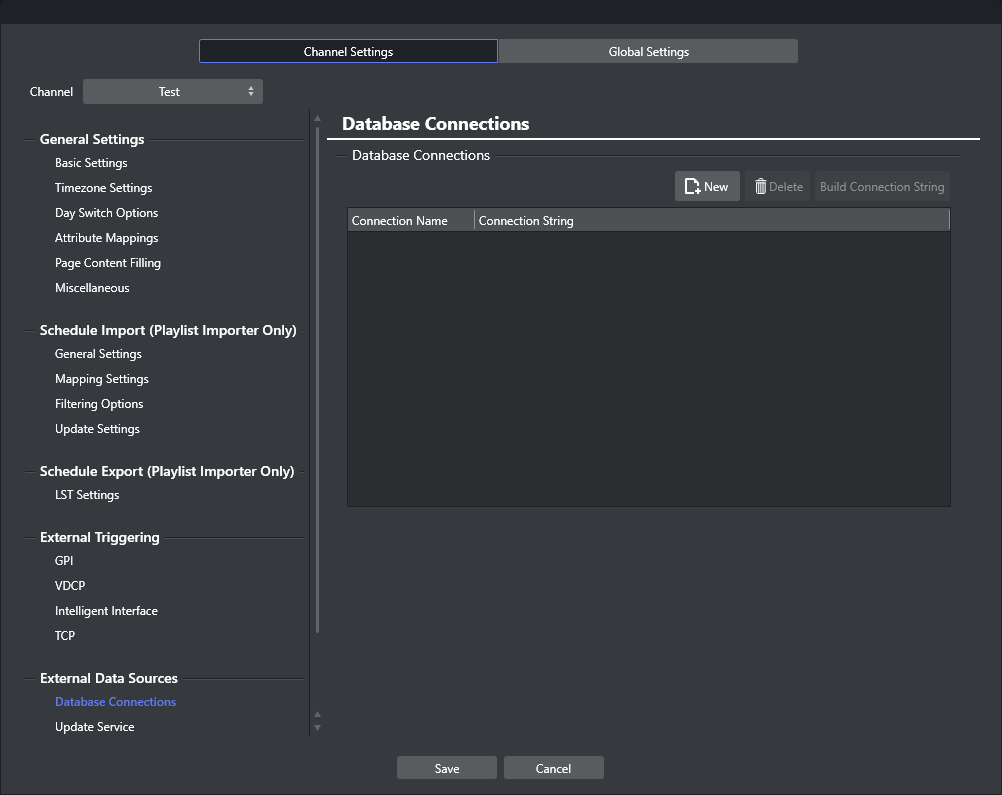
Task: Switch to Global Settings tab
Action: (648, 52)
